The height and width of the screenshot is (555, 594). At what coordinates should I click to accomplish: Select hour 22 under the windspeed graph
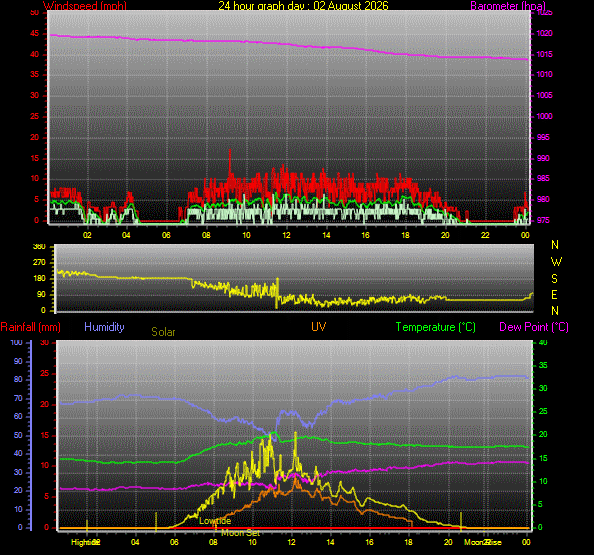click(485, 235)
